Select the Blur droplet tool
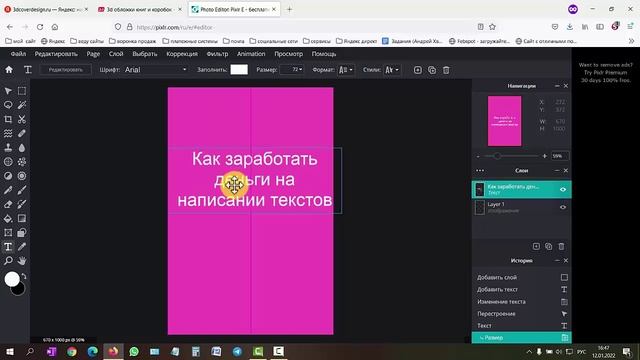Image resolution: width=640 pixels, height=360 pixels. tap(22, 147)
